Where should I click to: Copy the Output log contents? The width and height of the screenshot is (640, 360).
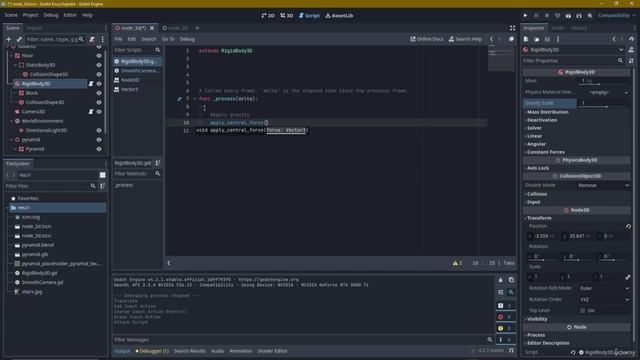[x=511, y=280]
